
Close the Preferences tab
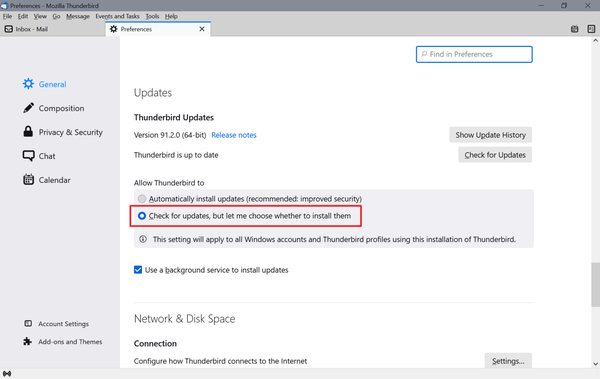point(202,29)
